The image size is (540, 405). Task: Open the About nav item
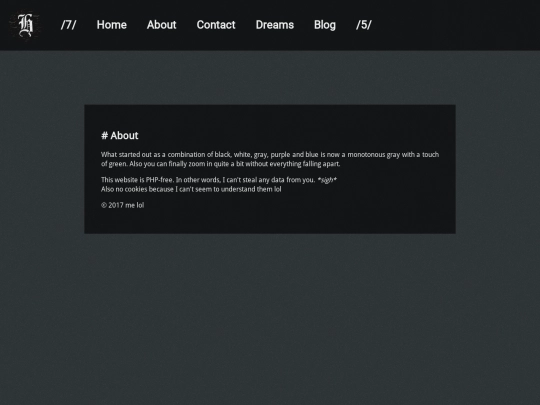click(162, 25)
